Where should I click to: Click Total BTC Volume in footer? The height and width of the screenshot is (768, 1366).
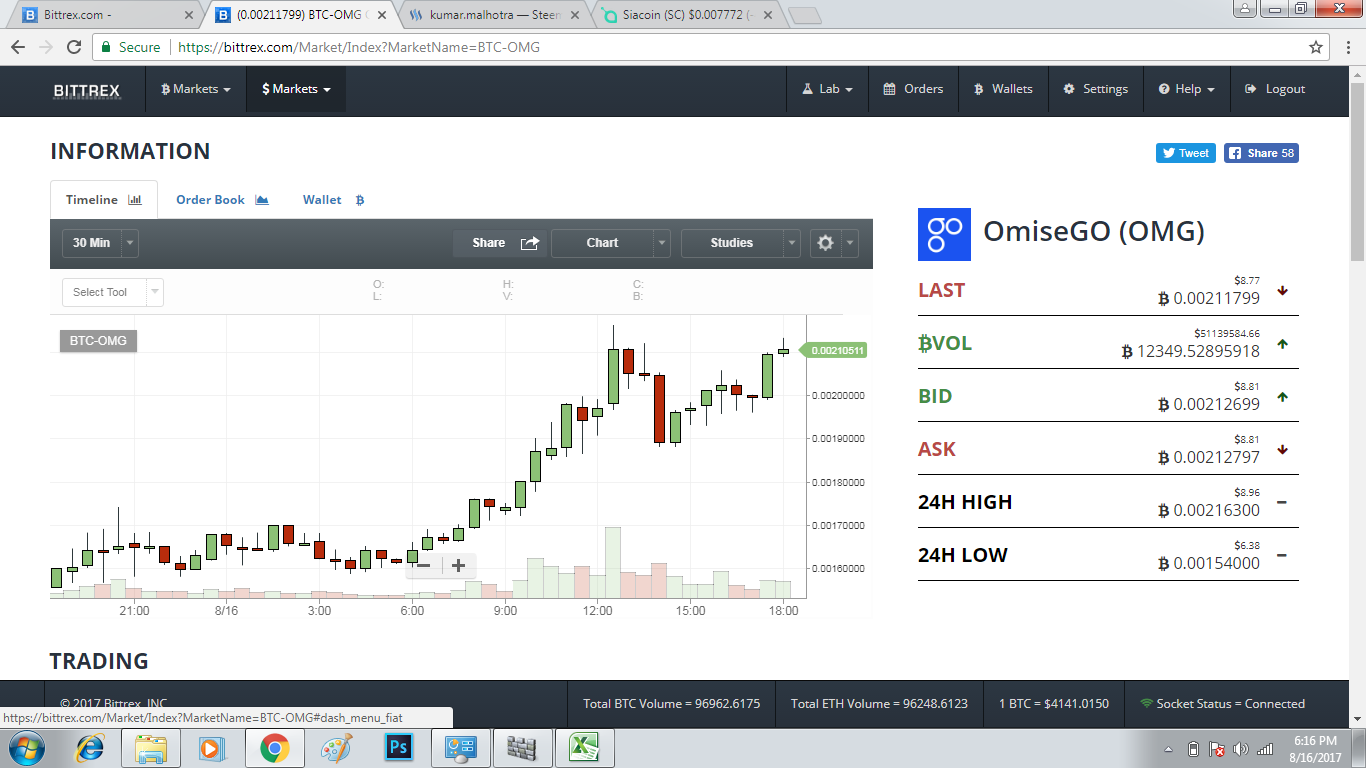tap(672, 704)
